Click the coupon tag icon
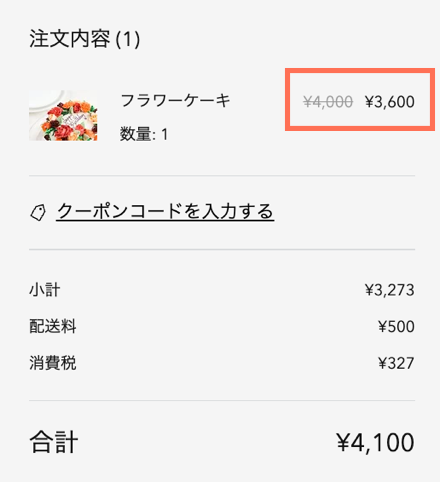Viewport: 440px width, 482px height. pyautogui.click(x=38, y=212)
